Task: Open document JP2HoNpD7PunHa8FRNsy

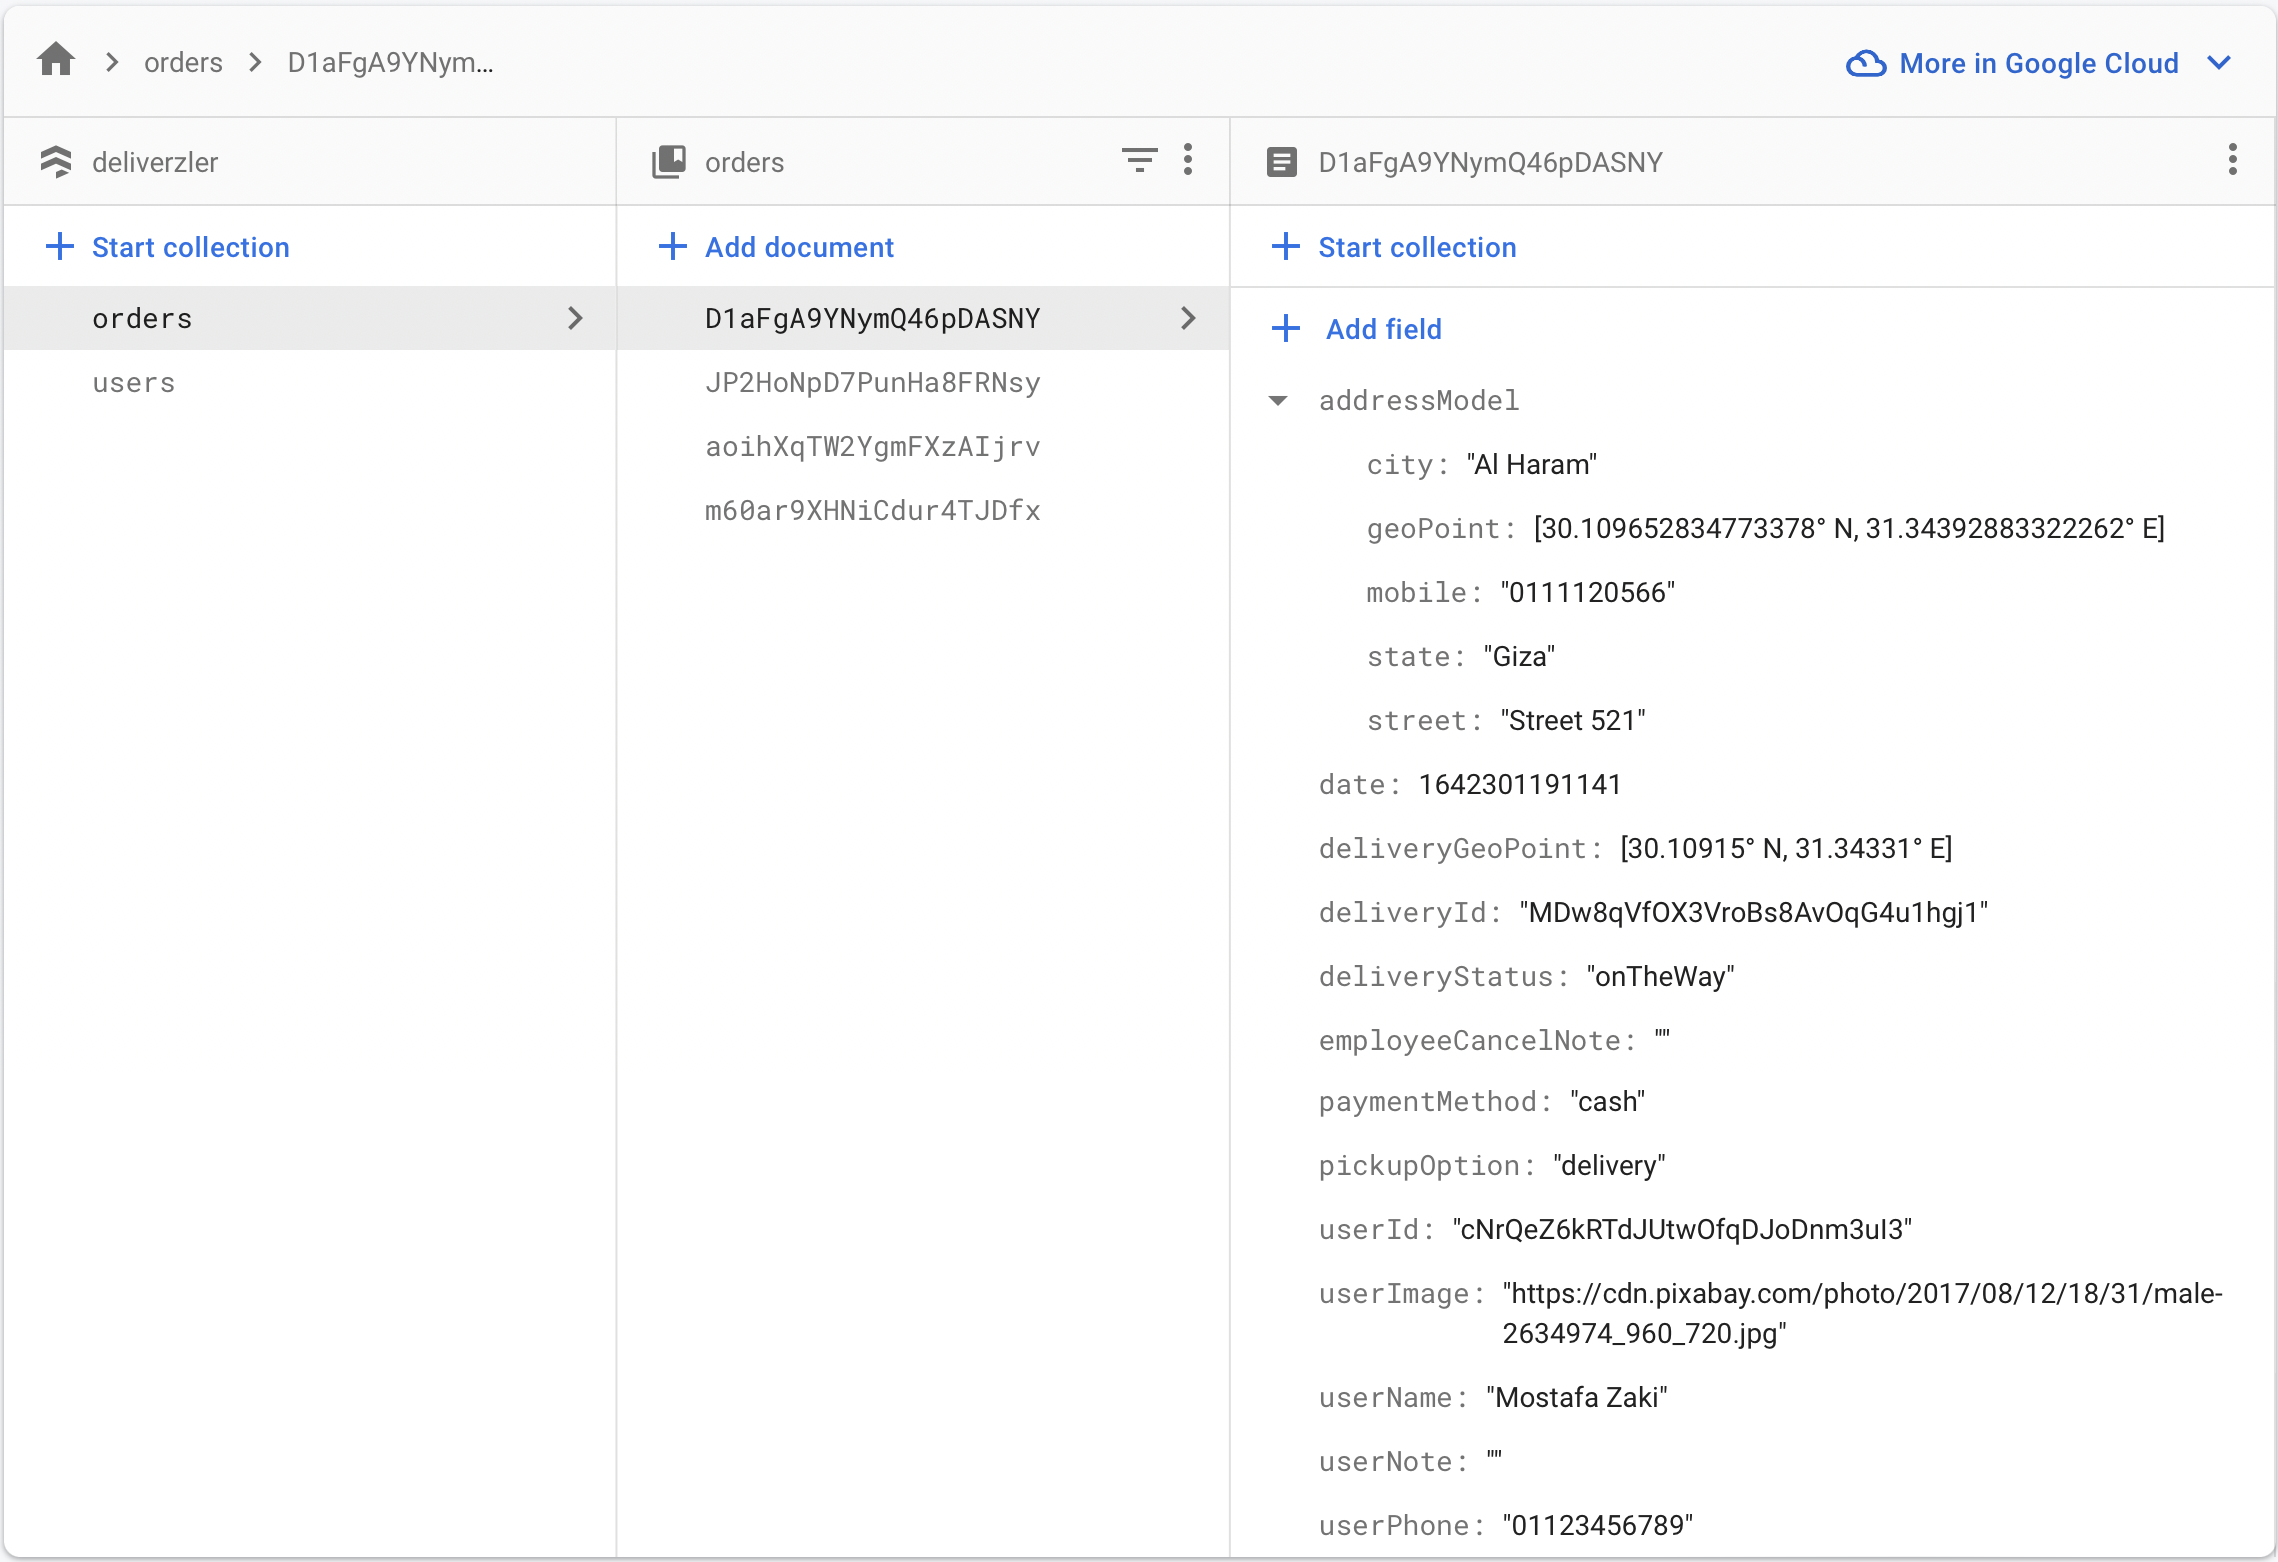Action: click(x=872, y=383)
